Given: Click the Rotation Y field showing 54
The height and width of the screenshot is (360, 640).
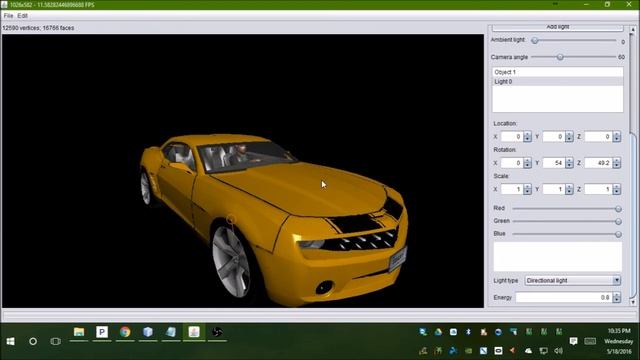Looking at the screenshot, I should (553, 163).
